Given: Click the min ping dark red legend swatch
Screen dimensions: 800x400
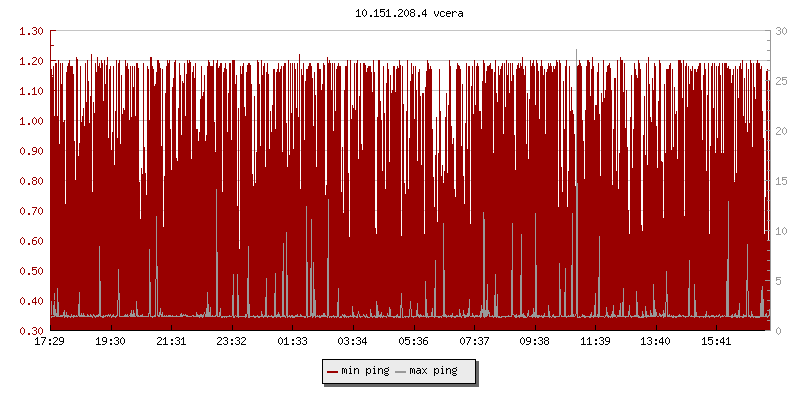Looking at the screenshot, I should point(332,371).
